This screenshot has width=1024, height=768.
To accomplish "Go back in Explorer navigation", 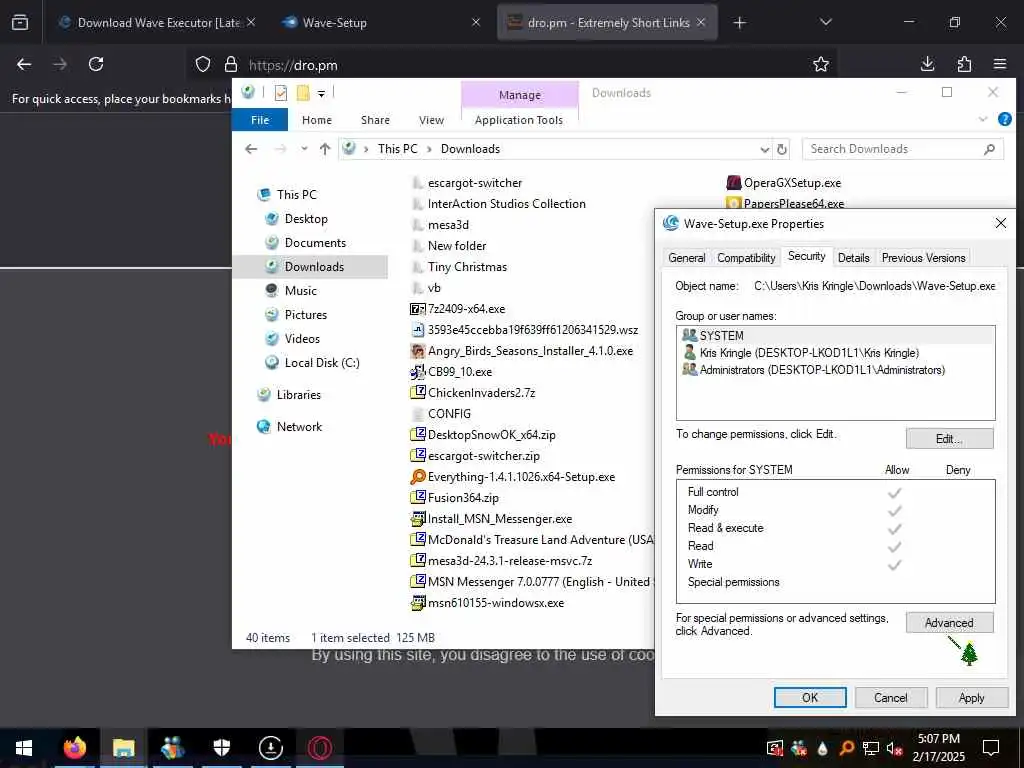I will [251, 149].
